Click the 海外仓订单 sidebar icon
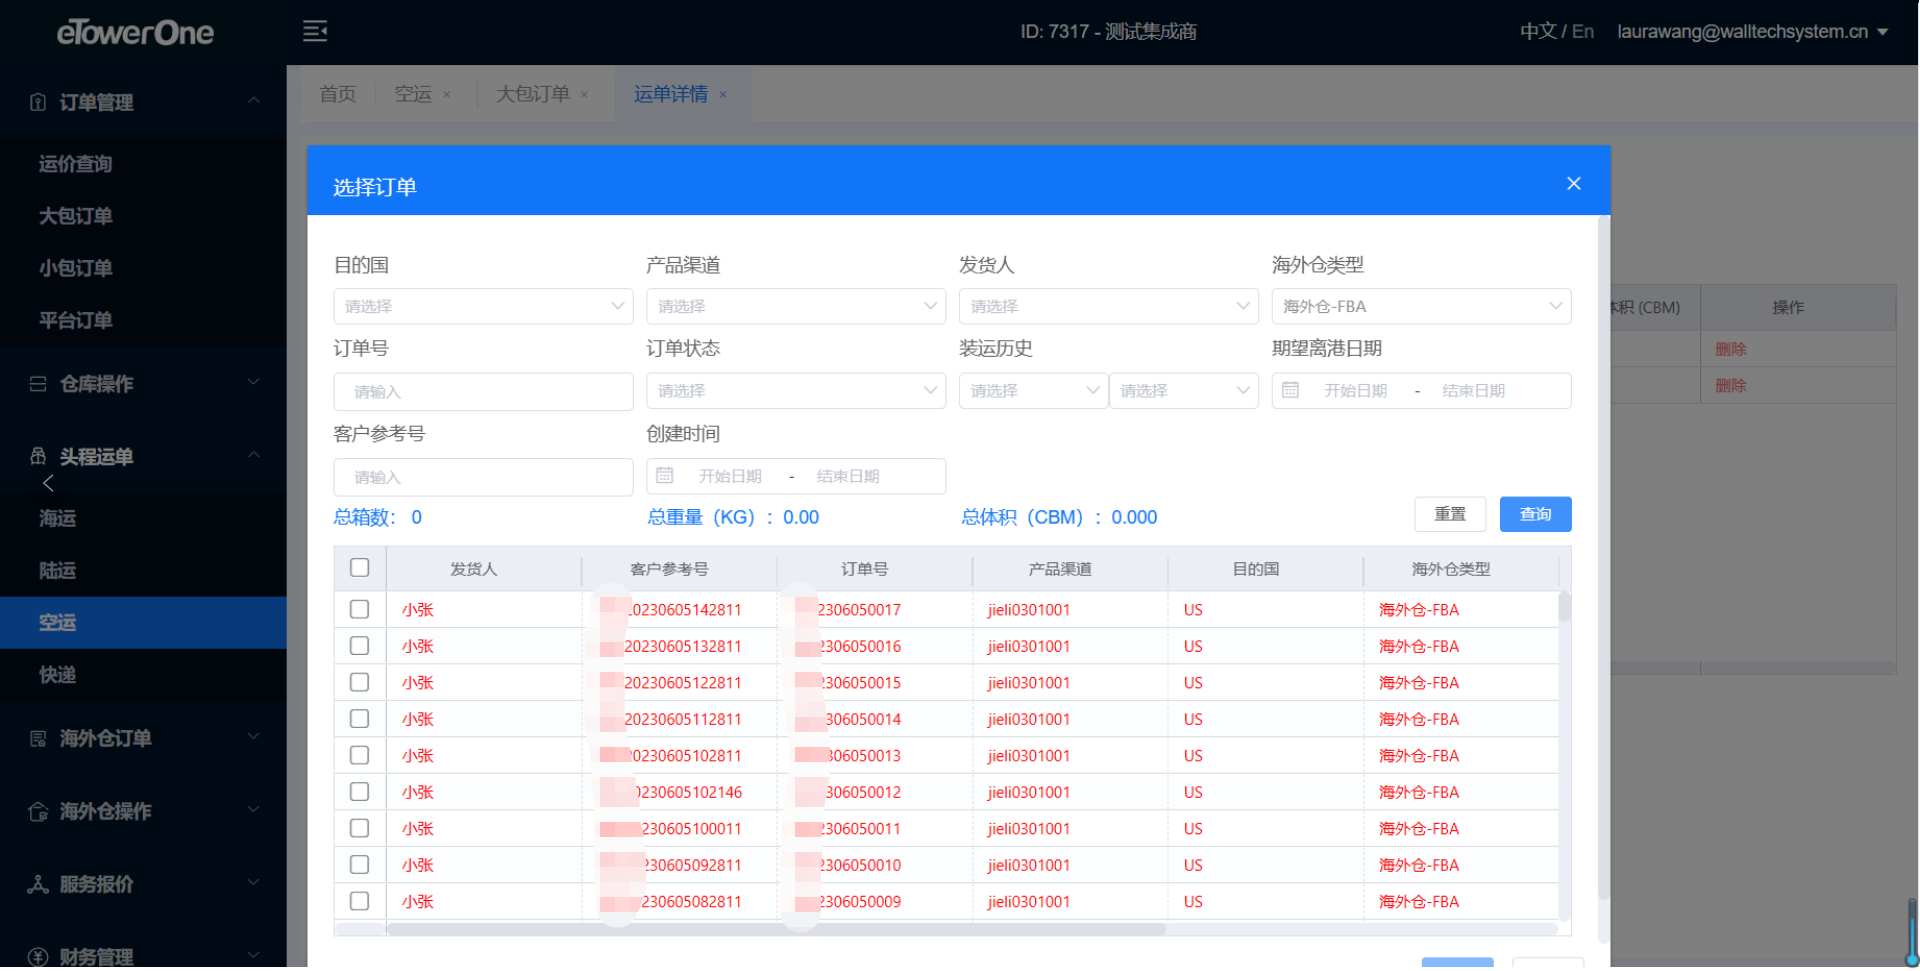The width and height of the screenshot is (1920, 971). click(38, 739)
